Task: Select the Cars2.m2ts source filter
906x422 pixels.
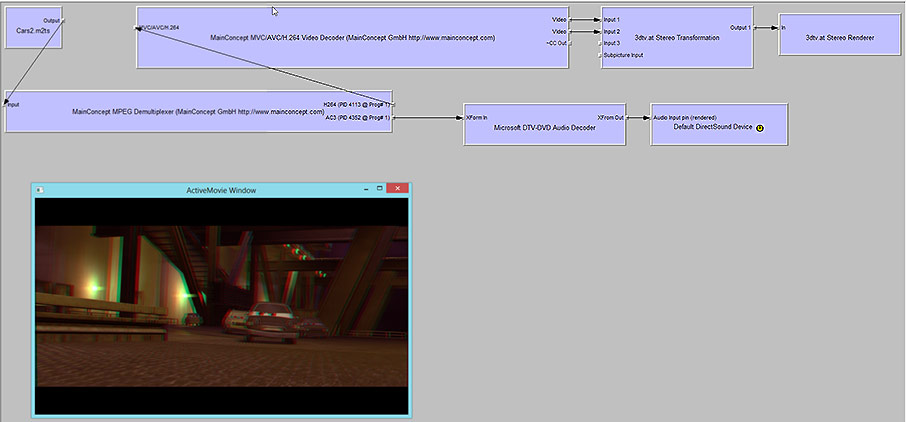Action: [34, 27]
